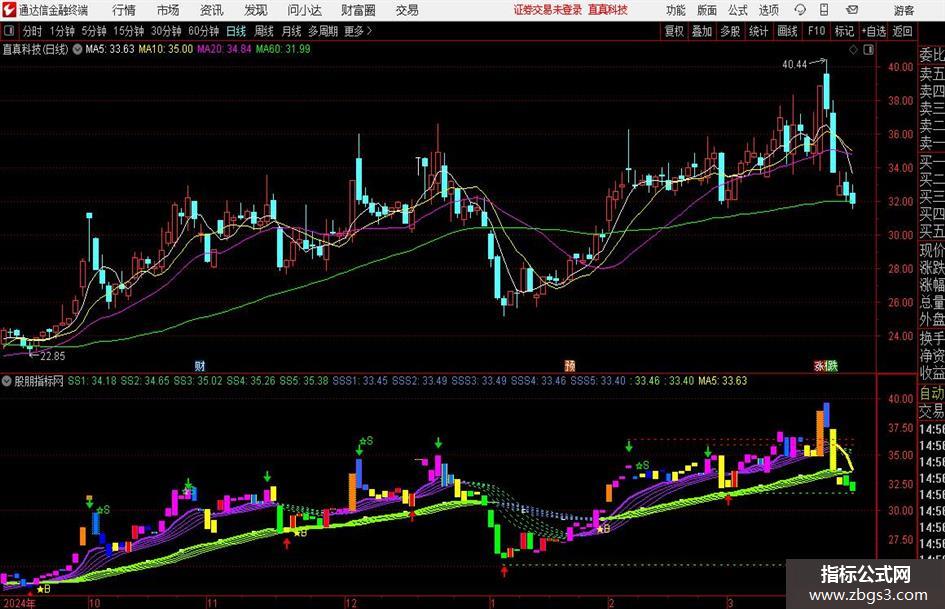Screen dimensions: 945x609
Task: Select the 5分钟 period
Action: point(93,31)
